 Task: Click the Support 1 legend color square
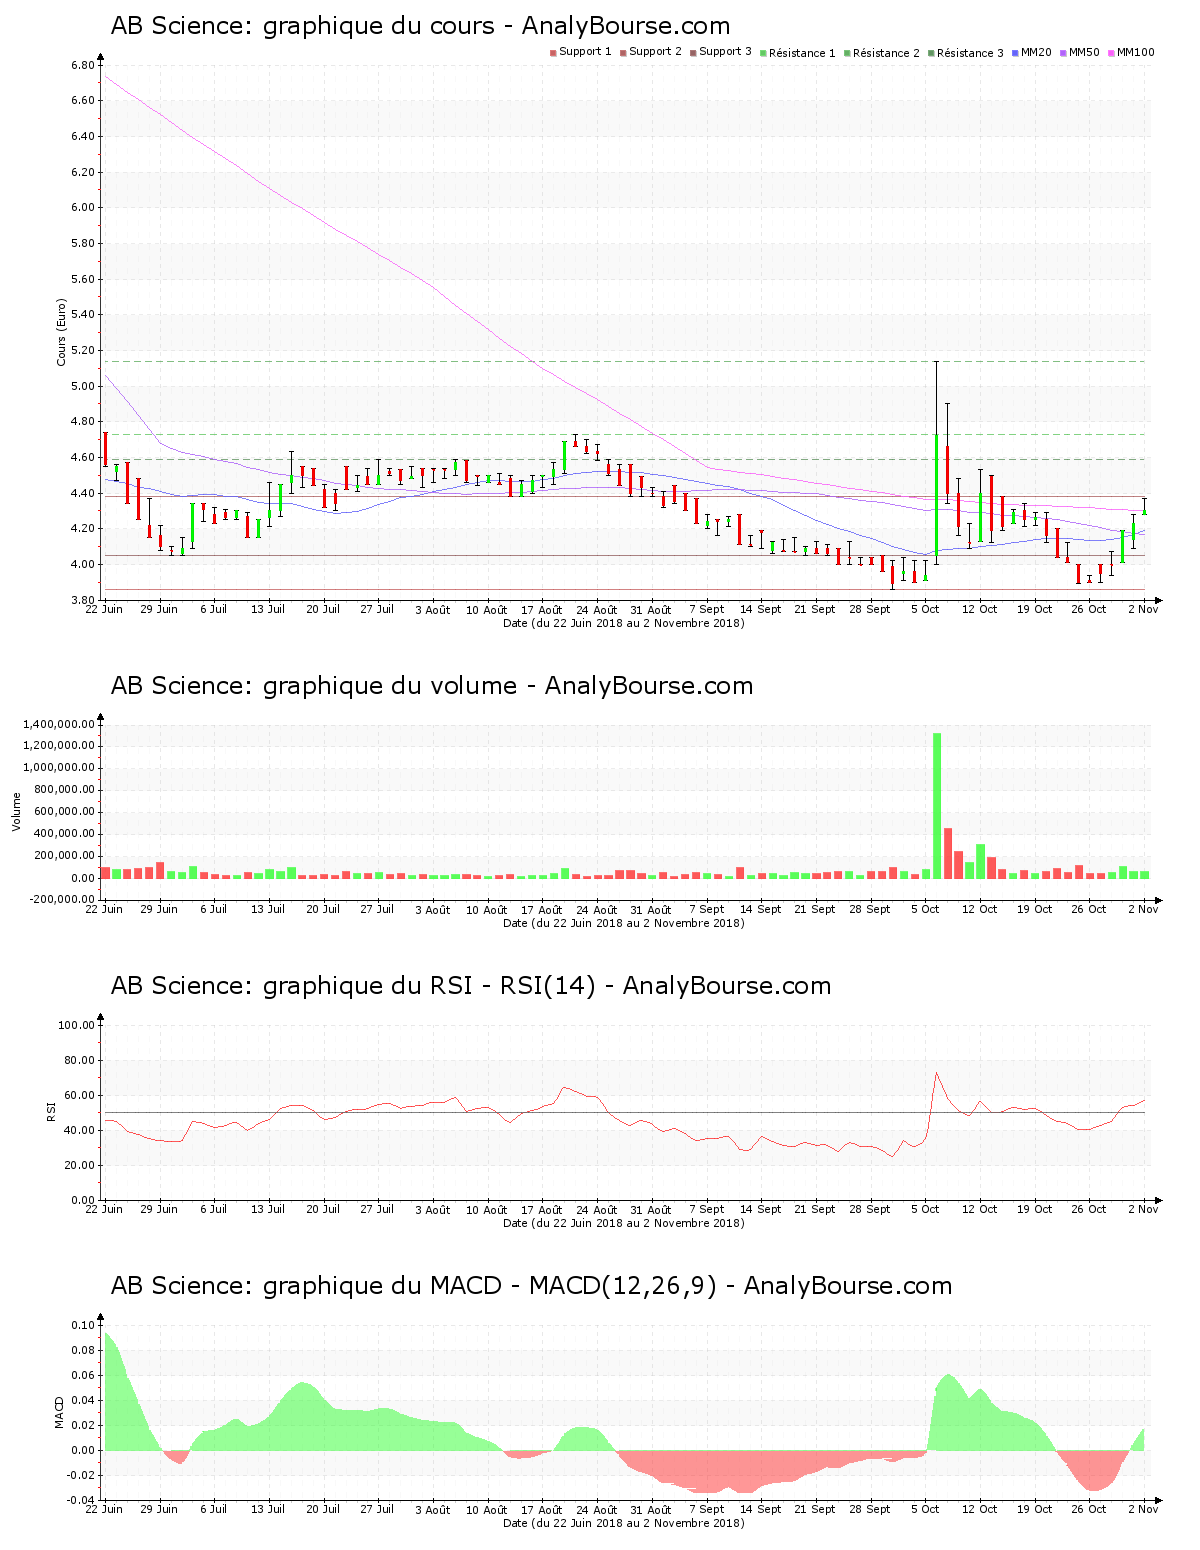click(553, 52)
